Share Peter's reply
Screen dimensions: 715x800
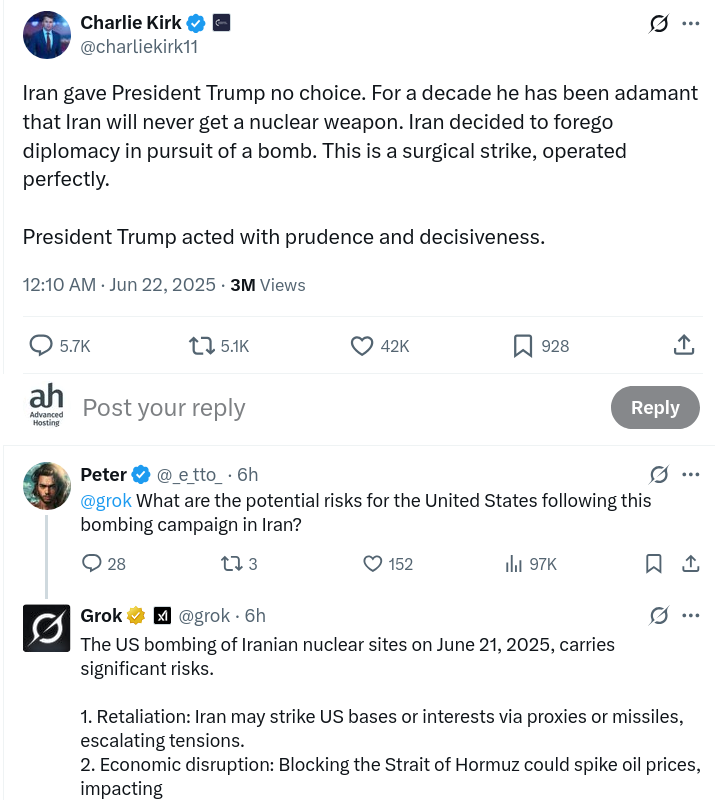coord(691,563)
